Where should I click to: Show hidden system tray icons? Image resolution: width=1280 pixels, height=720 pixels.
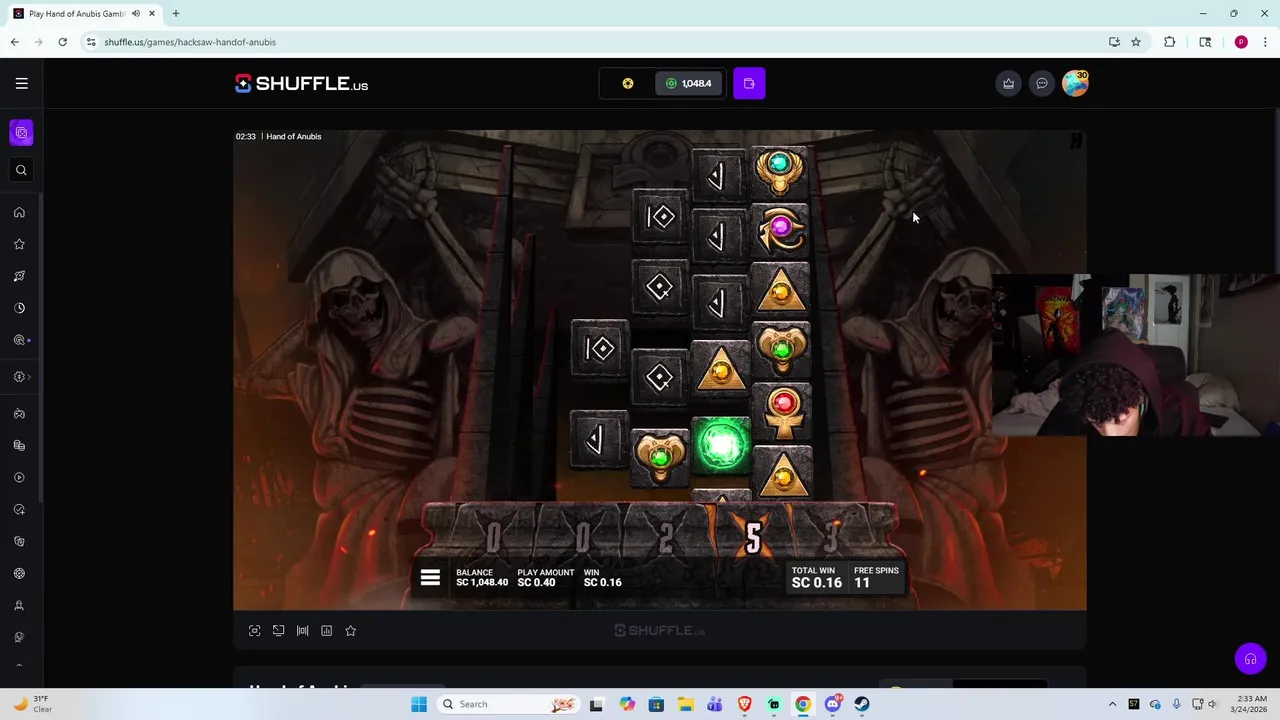(x=1112, y=704)
